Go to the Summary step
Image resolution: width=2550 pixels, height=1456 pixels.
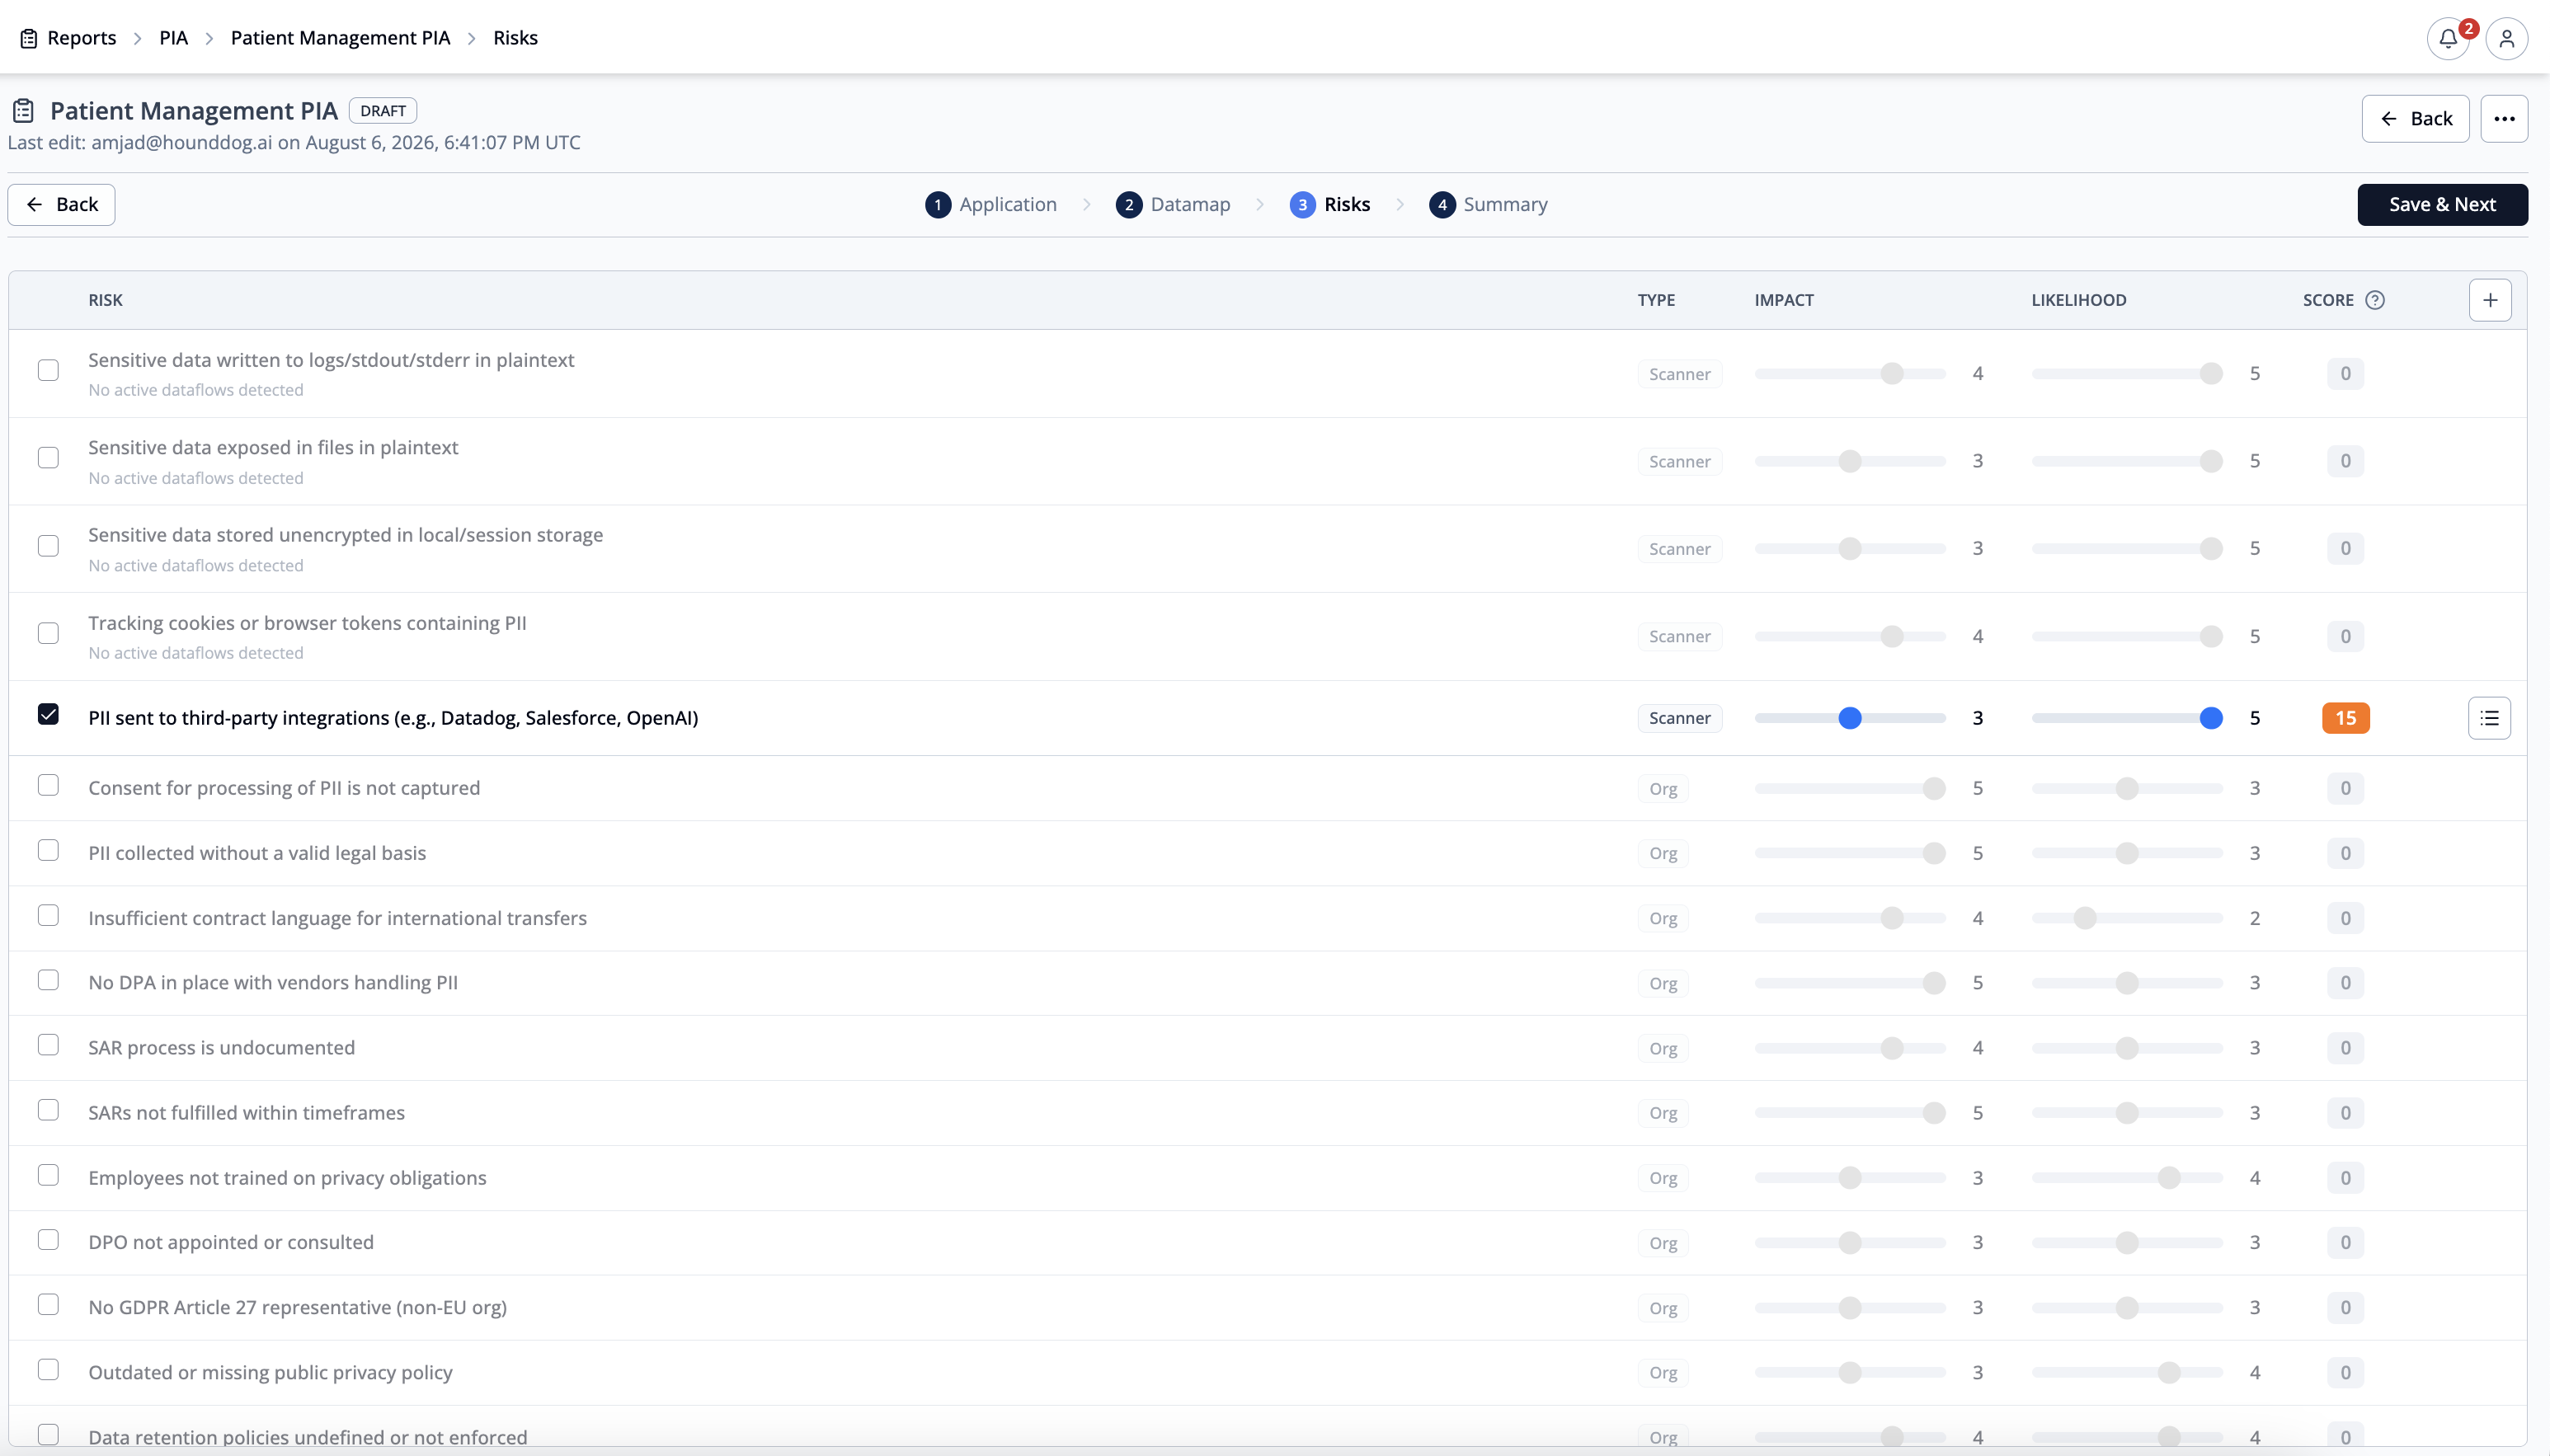1488,205
